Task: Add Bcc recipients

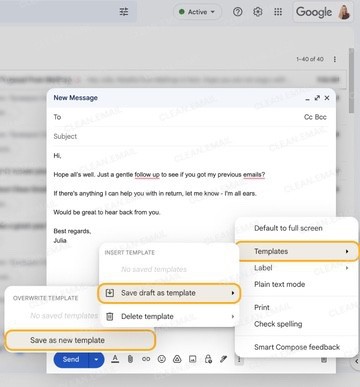Action: click(x=321, y=117)
